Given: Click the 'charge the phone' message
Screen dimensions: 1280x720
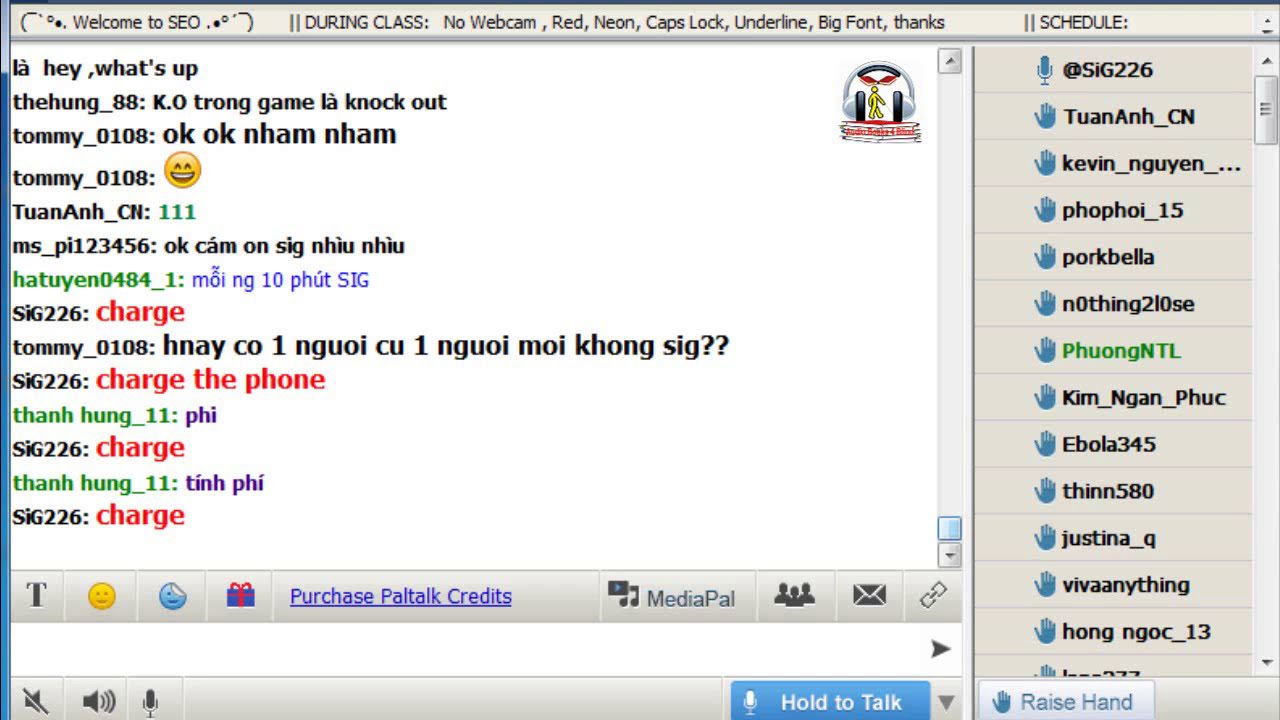Looking at the screenshot, I should 211,380.
